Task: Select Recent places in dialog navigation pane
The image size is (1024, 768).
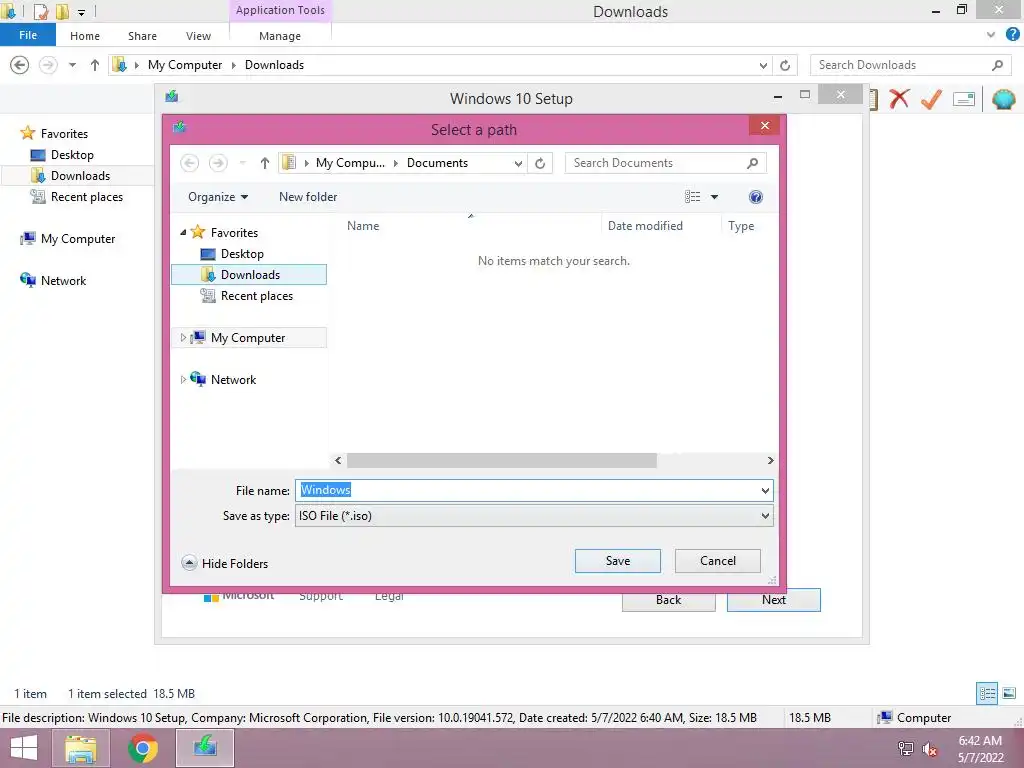Action: coord(257,296)
